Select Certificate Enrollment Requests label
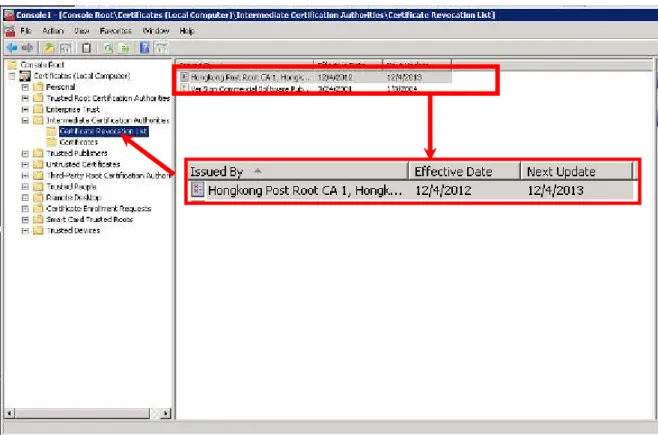658x435 pixels. pos(99,208)
